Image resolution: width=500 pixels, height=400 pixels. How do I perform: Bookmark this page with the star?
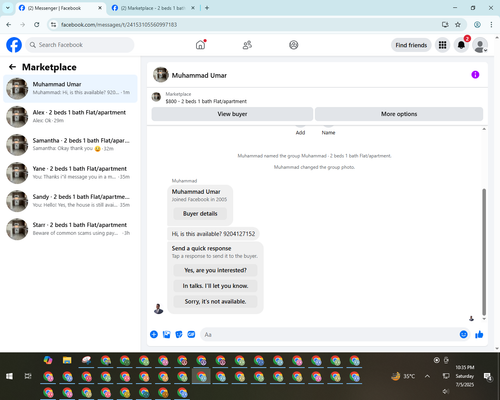458,24
